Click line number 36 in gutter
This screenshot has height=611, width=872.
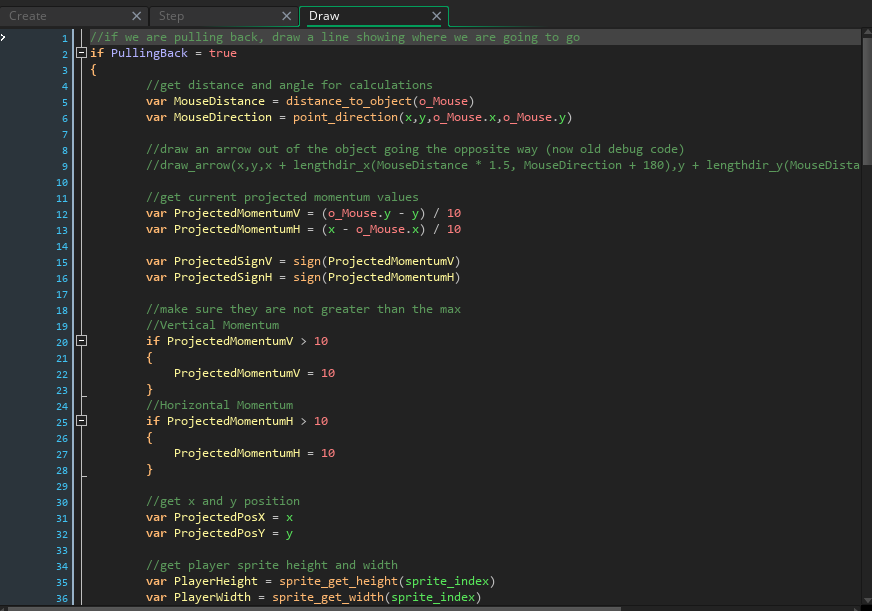pos(62,598)
